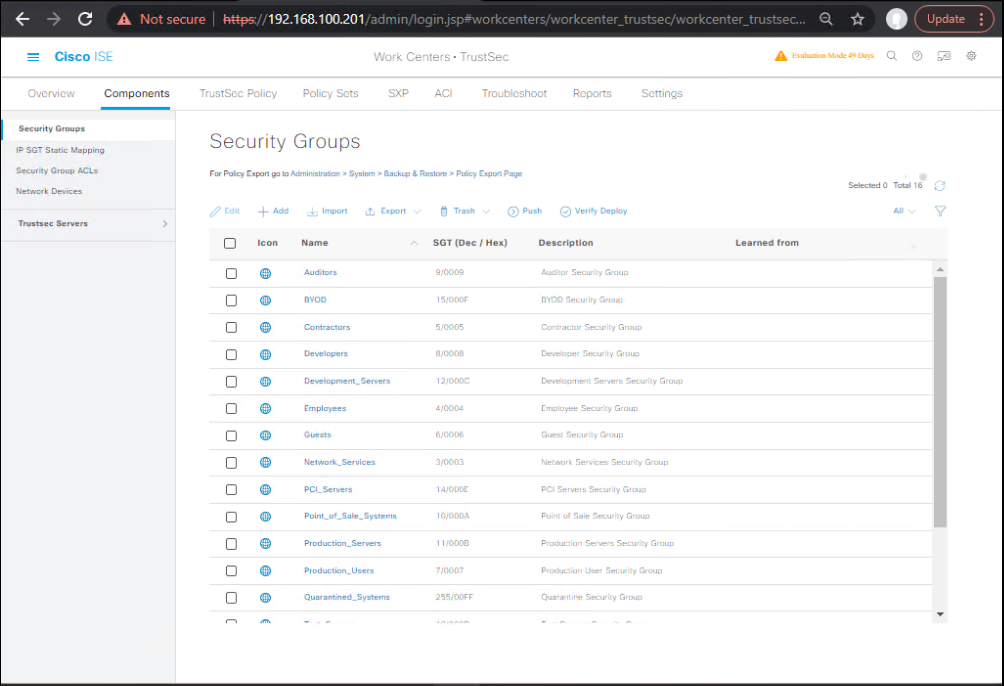Open the Export dropdown

point(393,211)
